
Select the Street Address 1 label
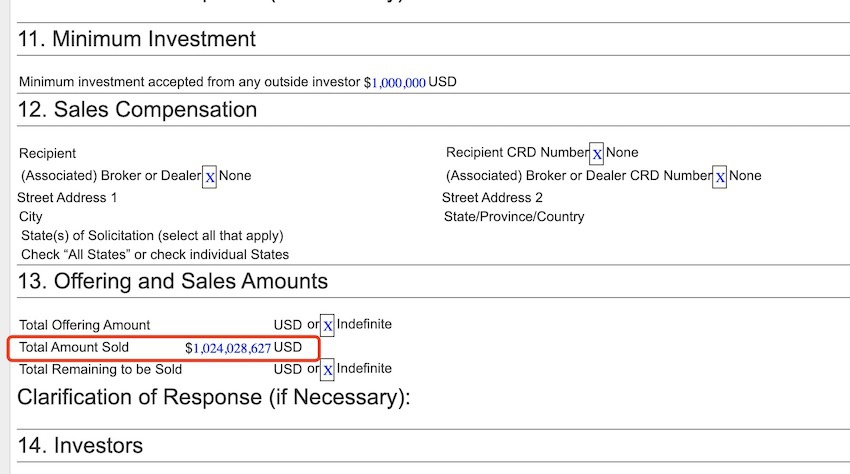tap(67, 198)
